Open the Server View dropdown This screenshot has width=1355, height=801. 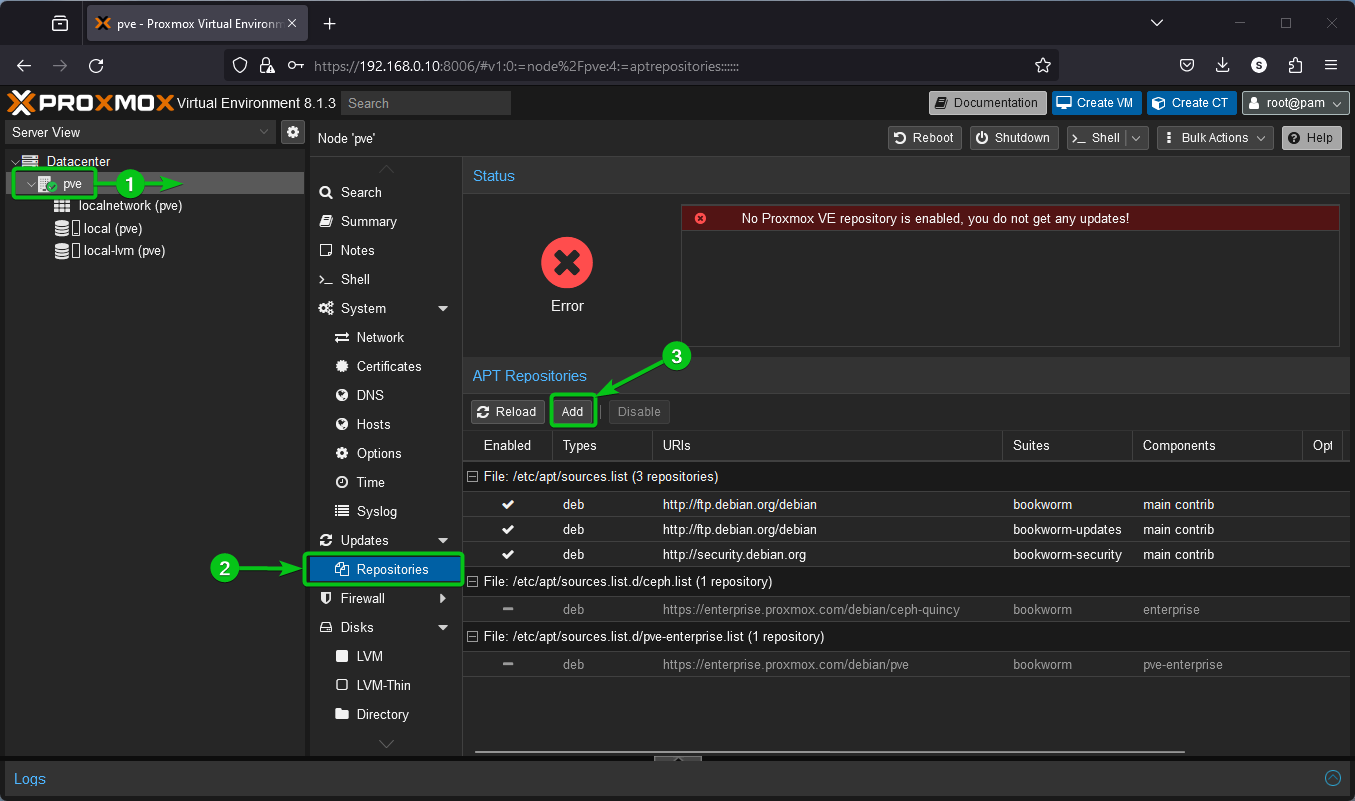coord(140,132)
